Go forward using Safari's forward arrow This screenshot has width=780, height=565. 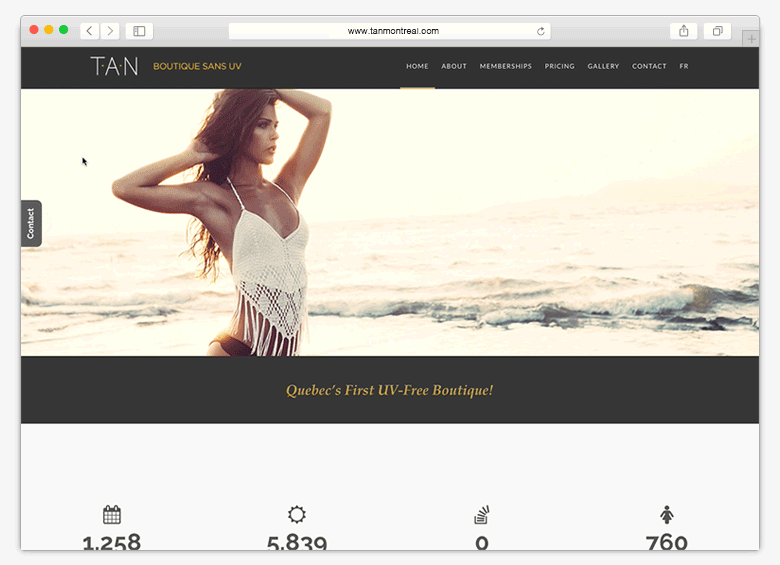[x=110, y=31]
